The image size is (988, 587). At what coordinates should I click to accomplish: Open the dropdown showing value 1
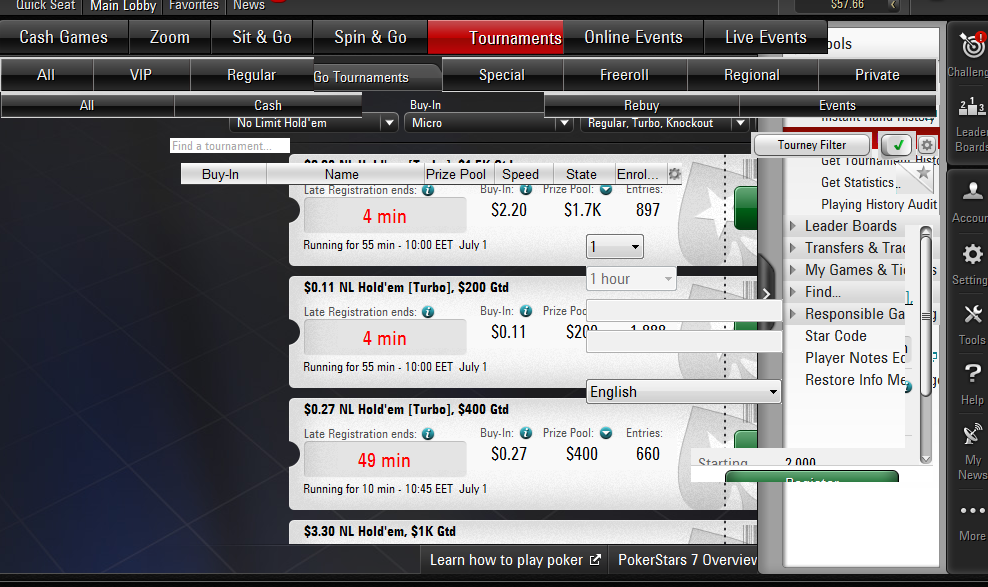614,247
